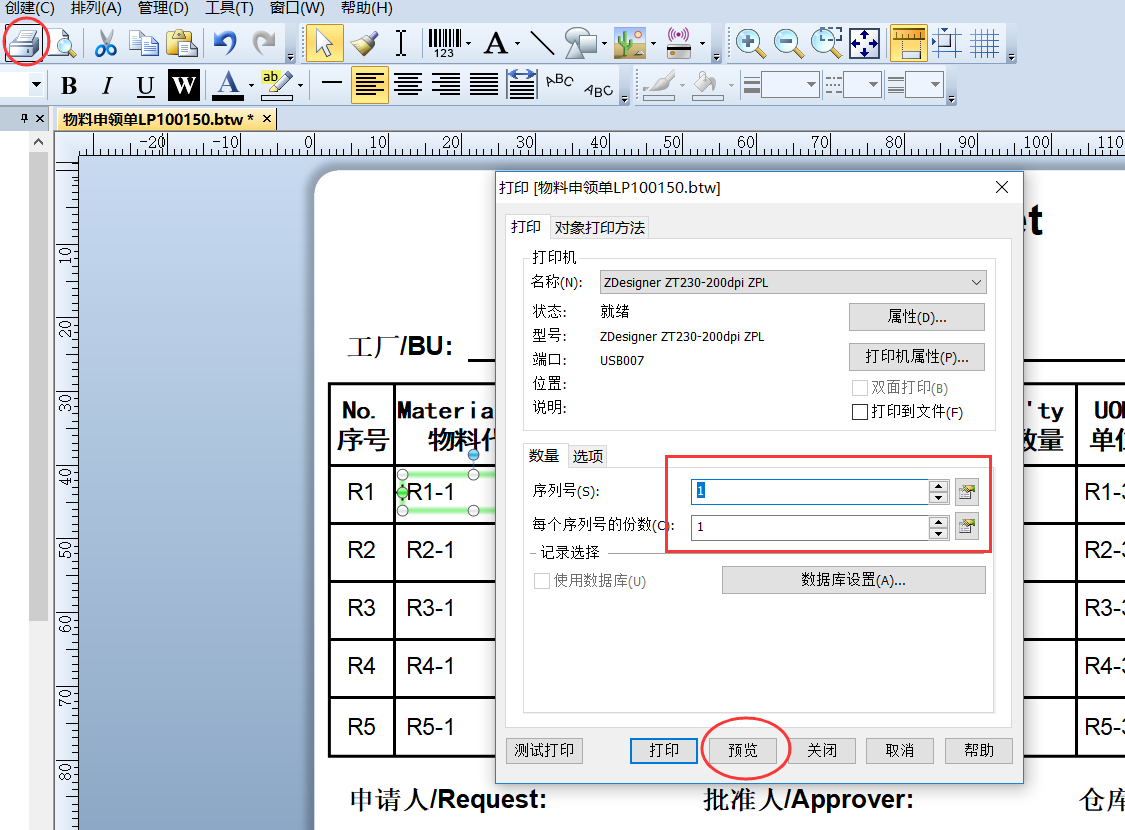This screenshot has width=1125, height=830.
Task: Expand the font color dropdown arrow
Action: tap(251, 86)
